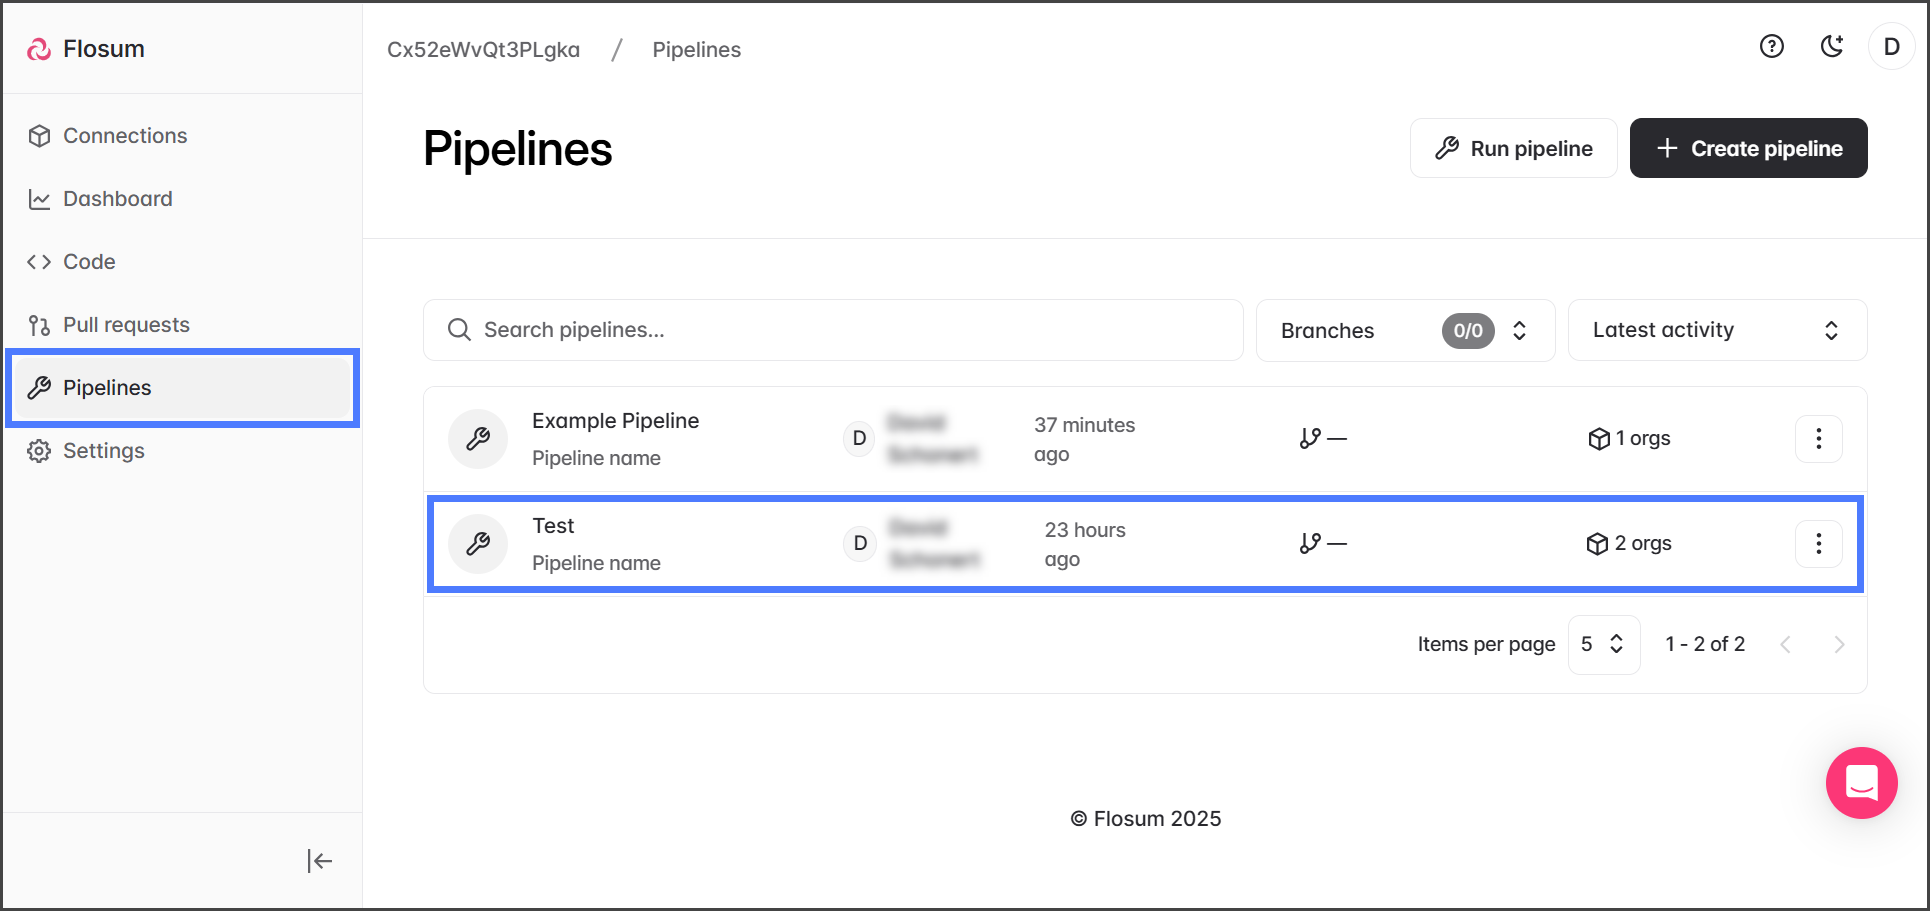Screen dimensions: 1930x911
Task: Change items per page dropdown
Action: click(1603, 645)
